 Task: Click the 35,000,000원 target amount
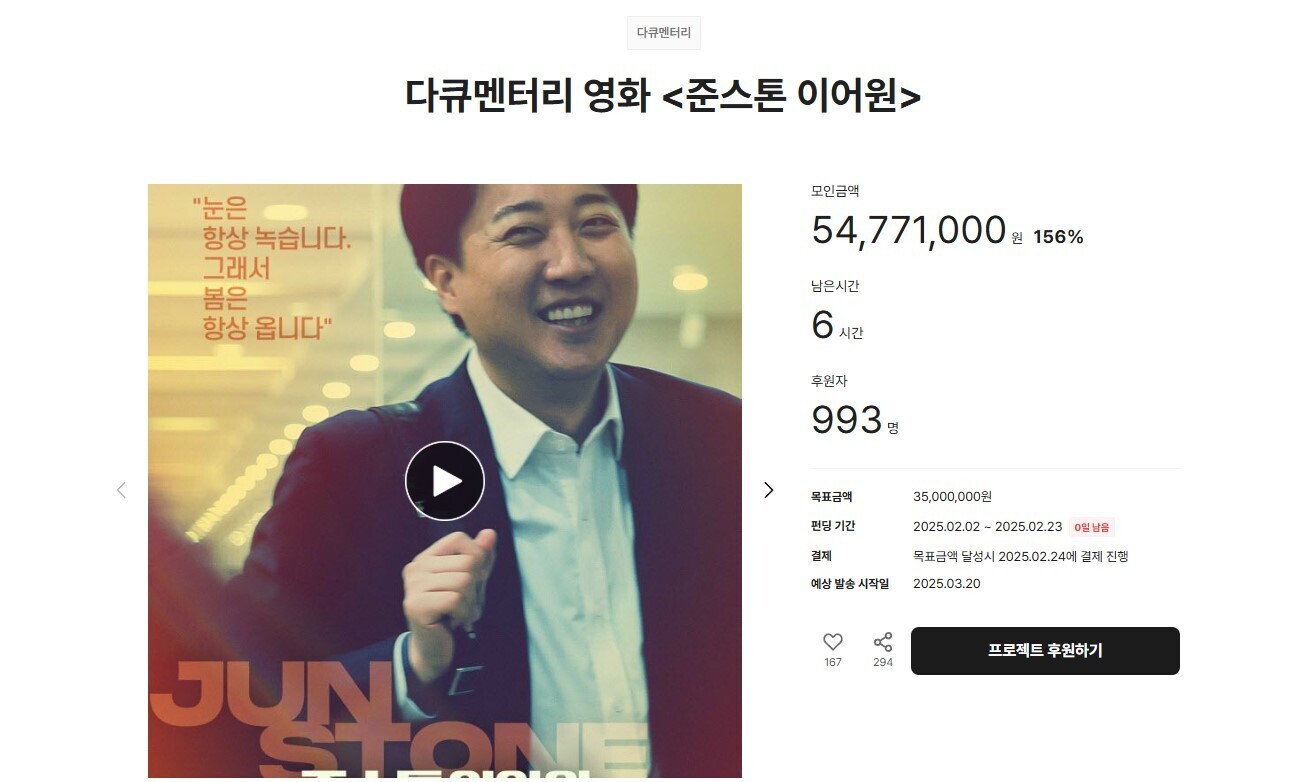tap(952, 497)
